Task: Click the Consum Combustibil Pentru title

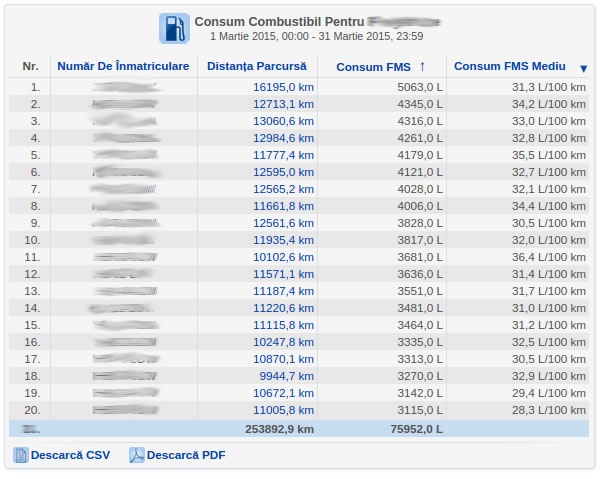Action: click(x=279, y=22)
